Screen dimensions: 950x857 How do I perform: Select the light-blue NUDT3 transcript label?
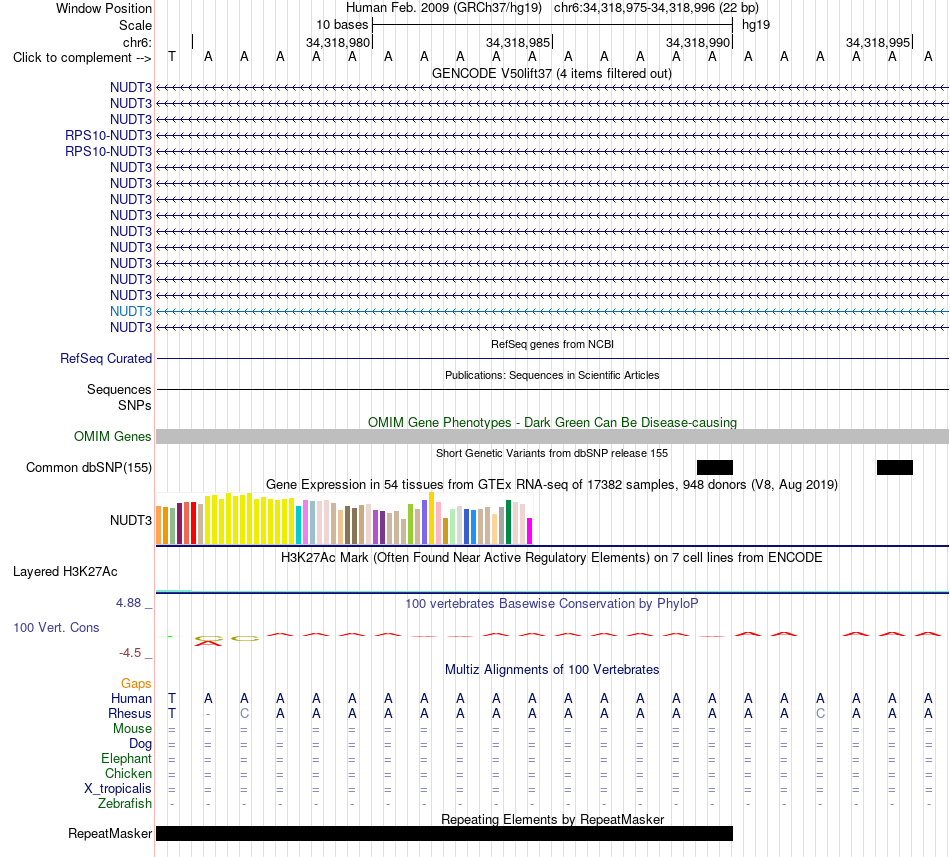point(131,311)
